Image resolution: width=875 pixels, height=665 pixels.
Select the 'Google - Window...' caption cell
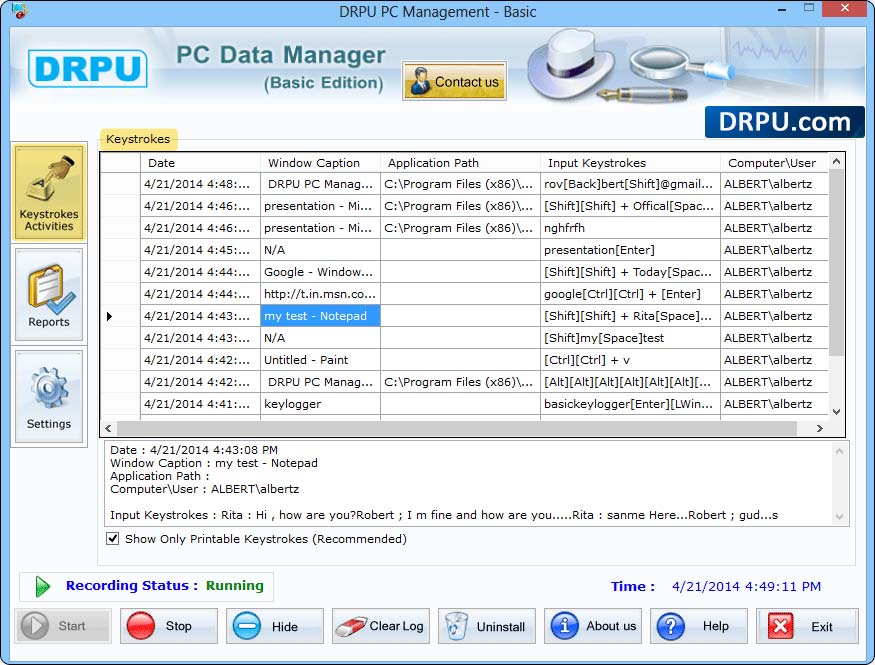click(x=320, y=272)
